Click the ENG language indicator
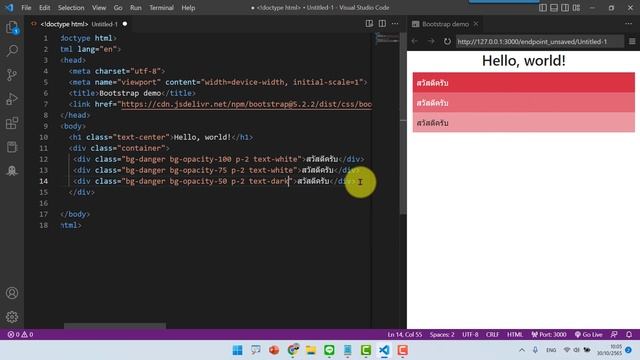640x360 pixels. tap(551, 350)
